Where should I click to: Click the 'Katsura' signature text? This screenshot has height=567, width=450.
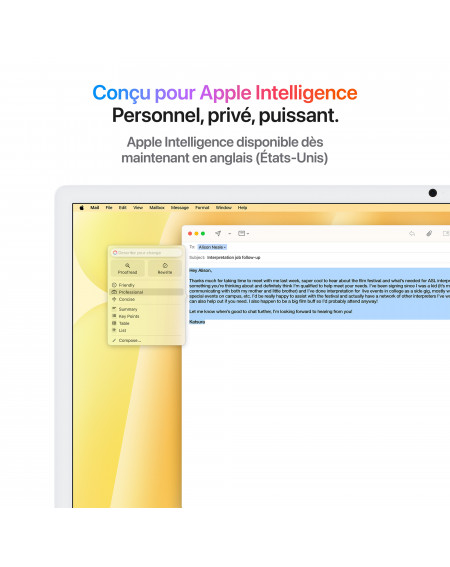point(197,322)
